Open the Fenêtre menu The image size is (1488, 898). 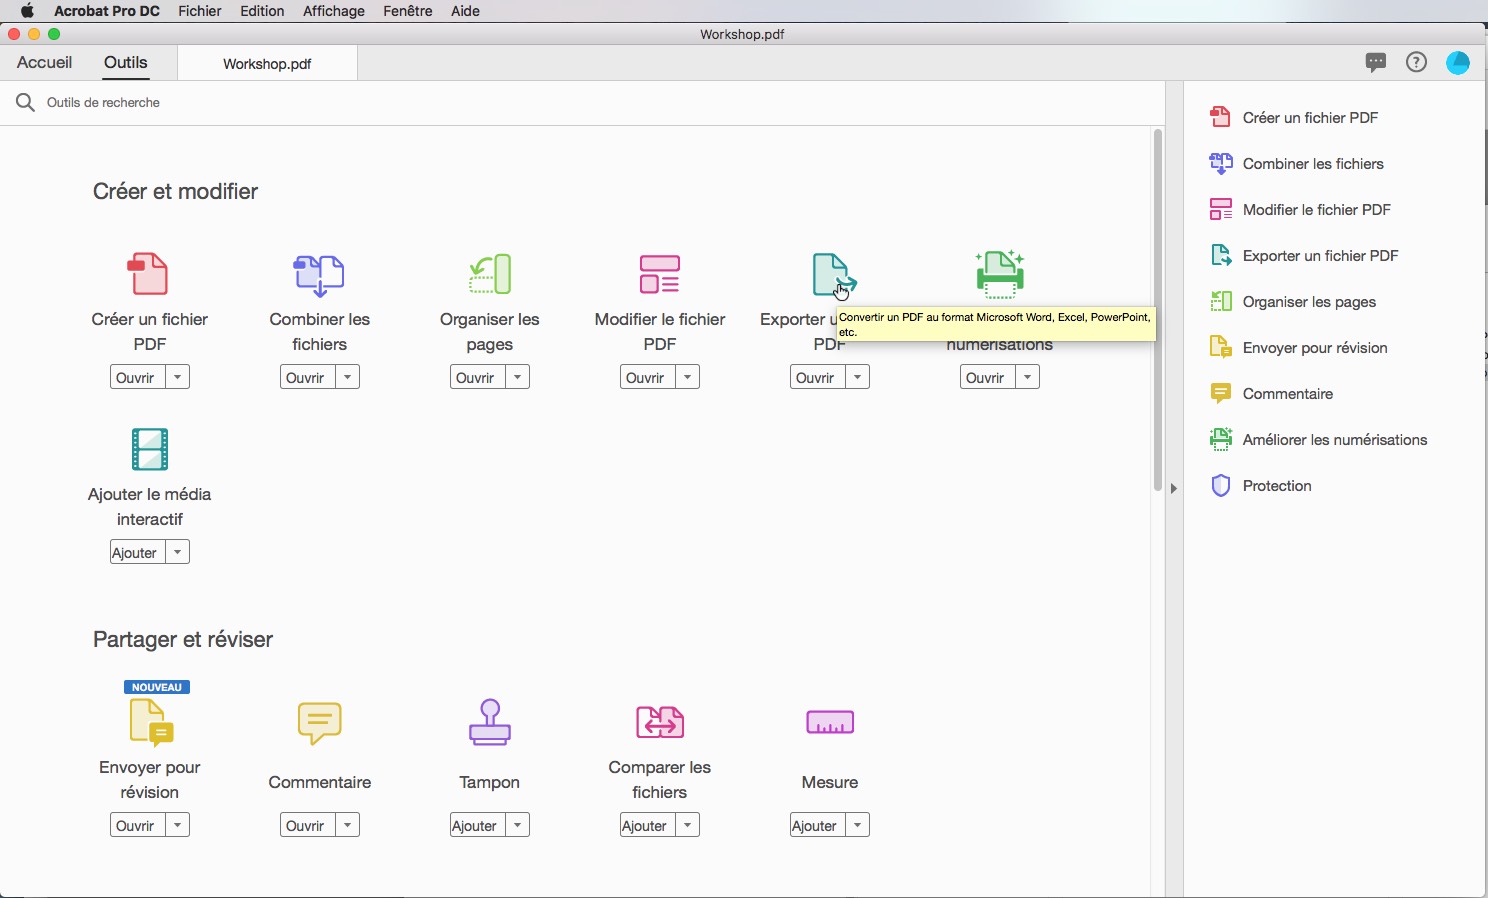click(x=408, y=11)
